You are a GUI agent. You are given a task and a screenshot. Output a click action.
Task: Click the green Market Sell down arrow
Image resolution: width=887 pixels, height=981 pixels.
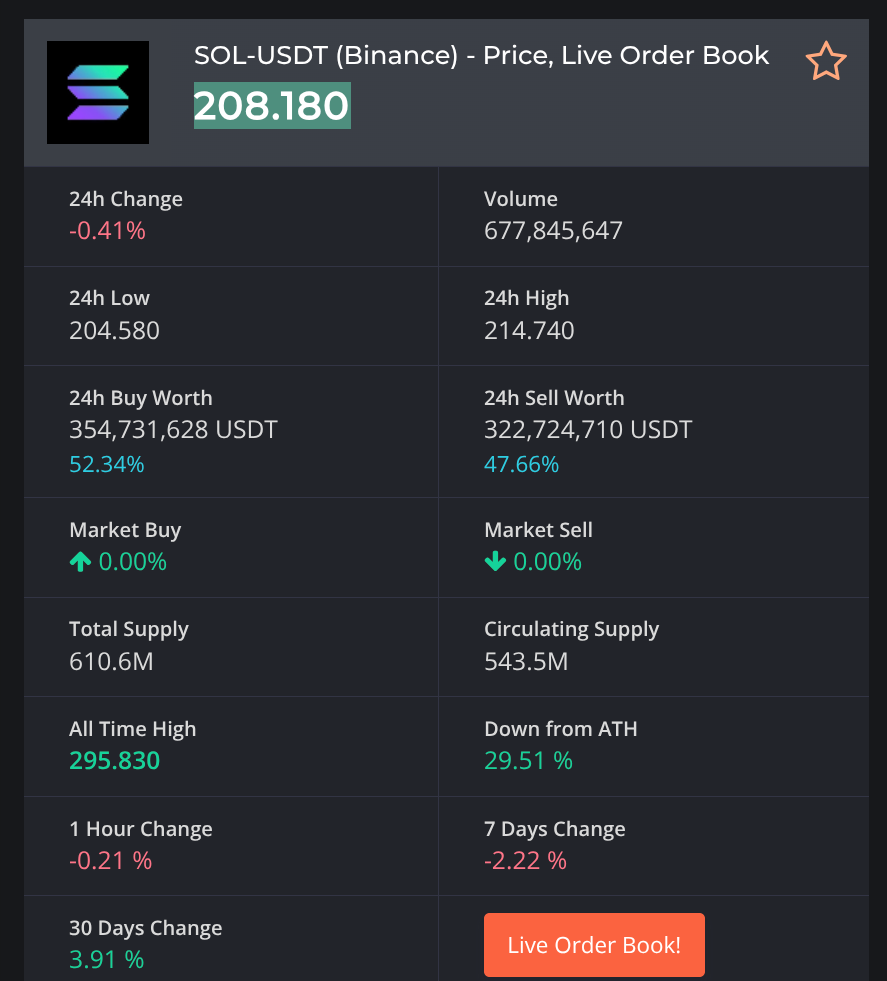pyautogui.click(x=495, y=562)
